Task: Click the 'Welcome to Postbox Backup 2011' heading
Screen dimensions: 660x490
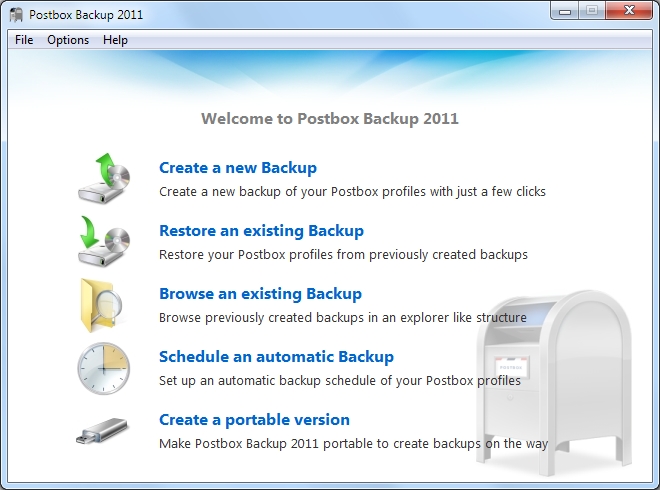Action: 330,119
